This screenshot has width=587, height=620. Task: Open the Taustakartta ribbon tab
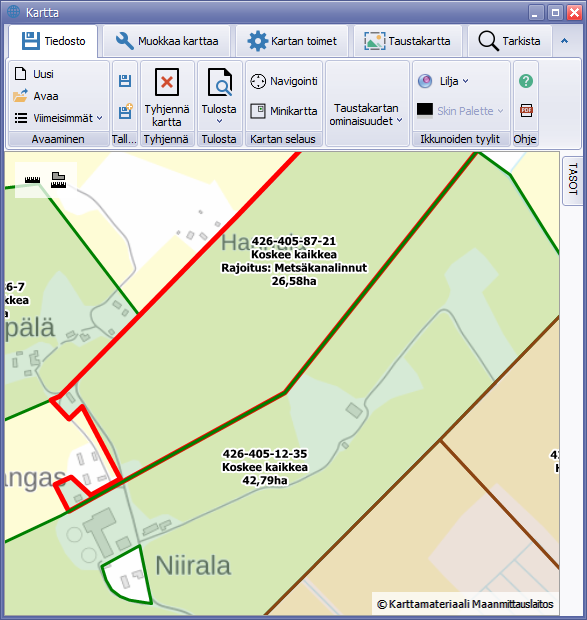tap(408, 41)
